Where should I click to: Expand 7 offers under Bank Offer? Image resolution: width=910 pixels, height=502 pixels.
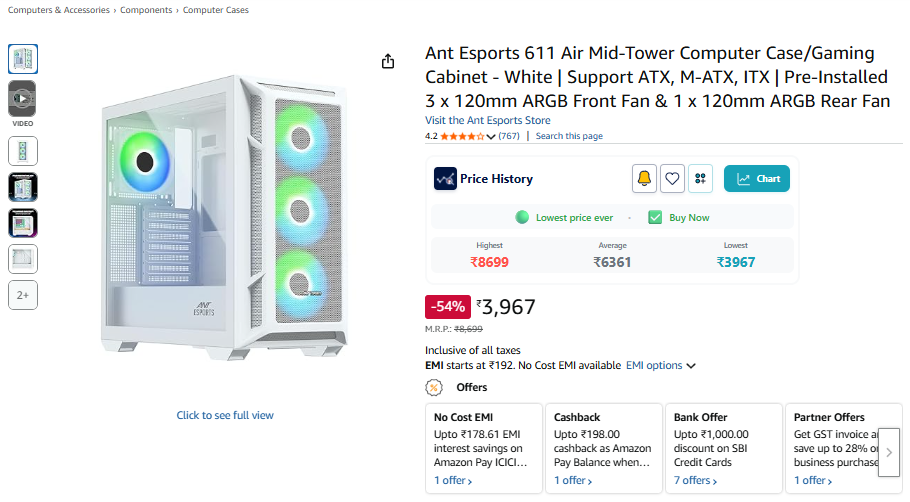point(696,481)
